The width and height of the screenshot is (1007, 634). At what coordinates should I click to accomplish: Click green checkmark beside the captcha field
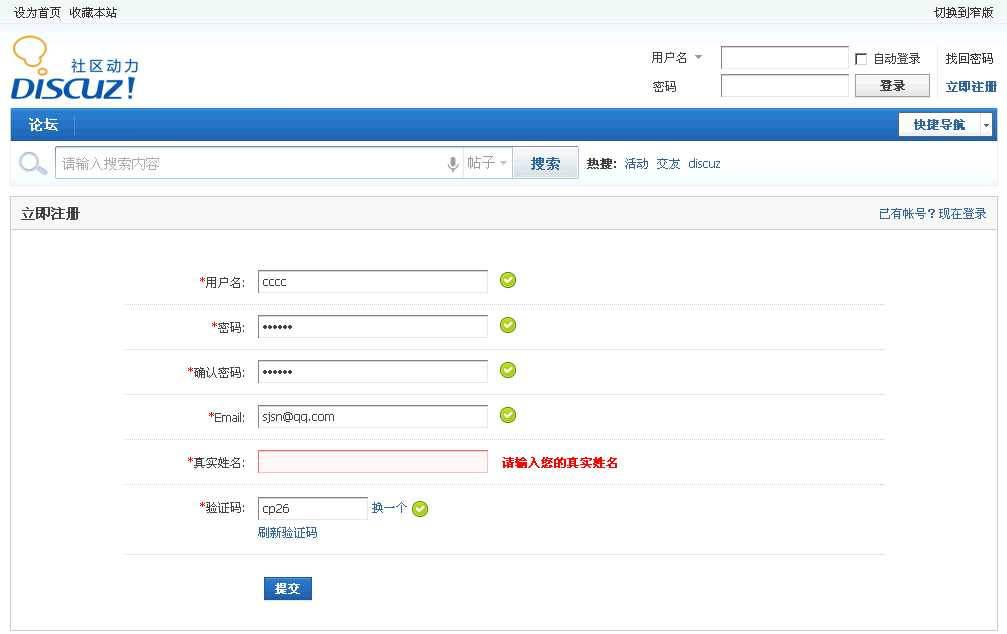pyautogui.click(x=420, y=509)
